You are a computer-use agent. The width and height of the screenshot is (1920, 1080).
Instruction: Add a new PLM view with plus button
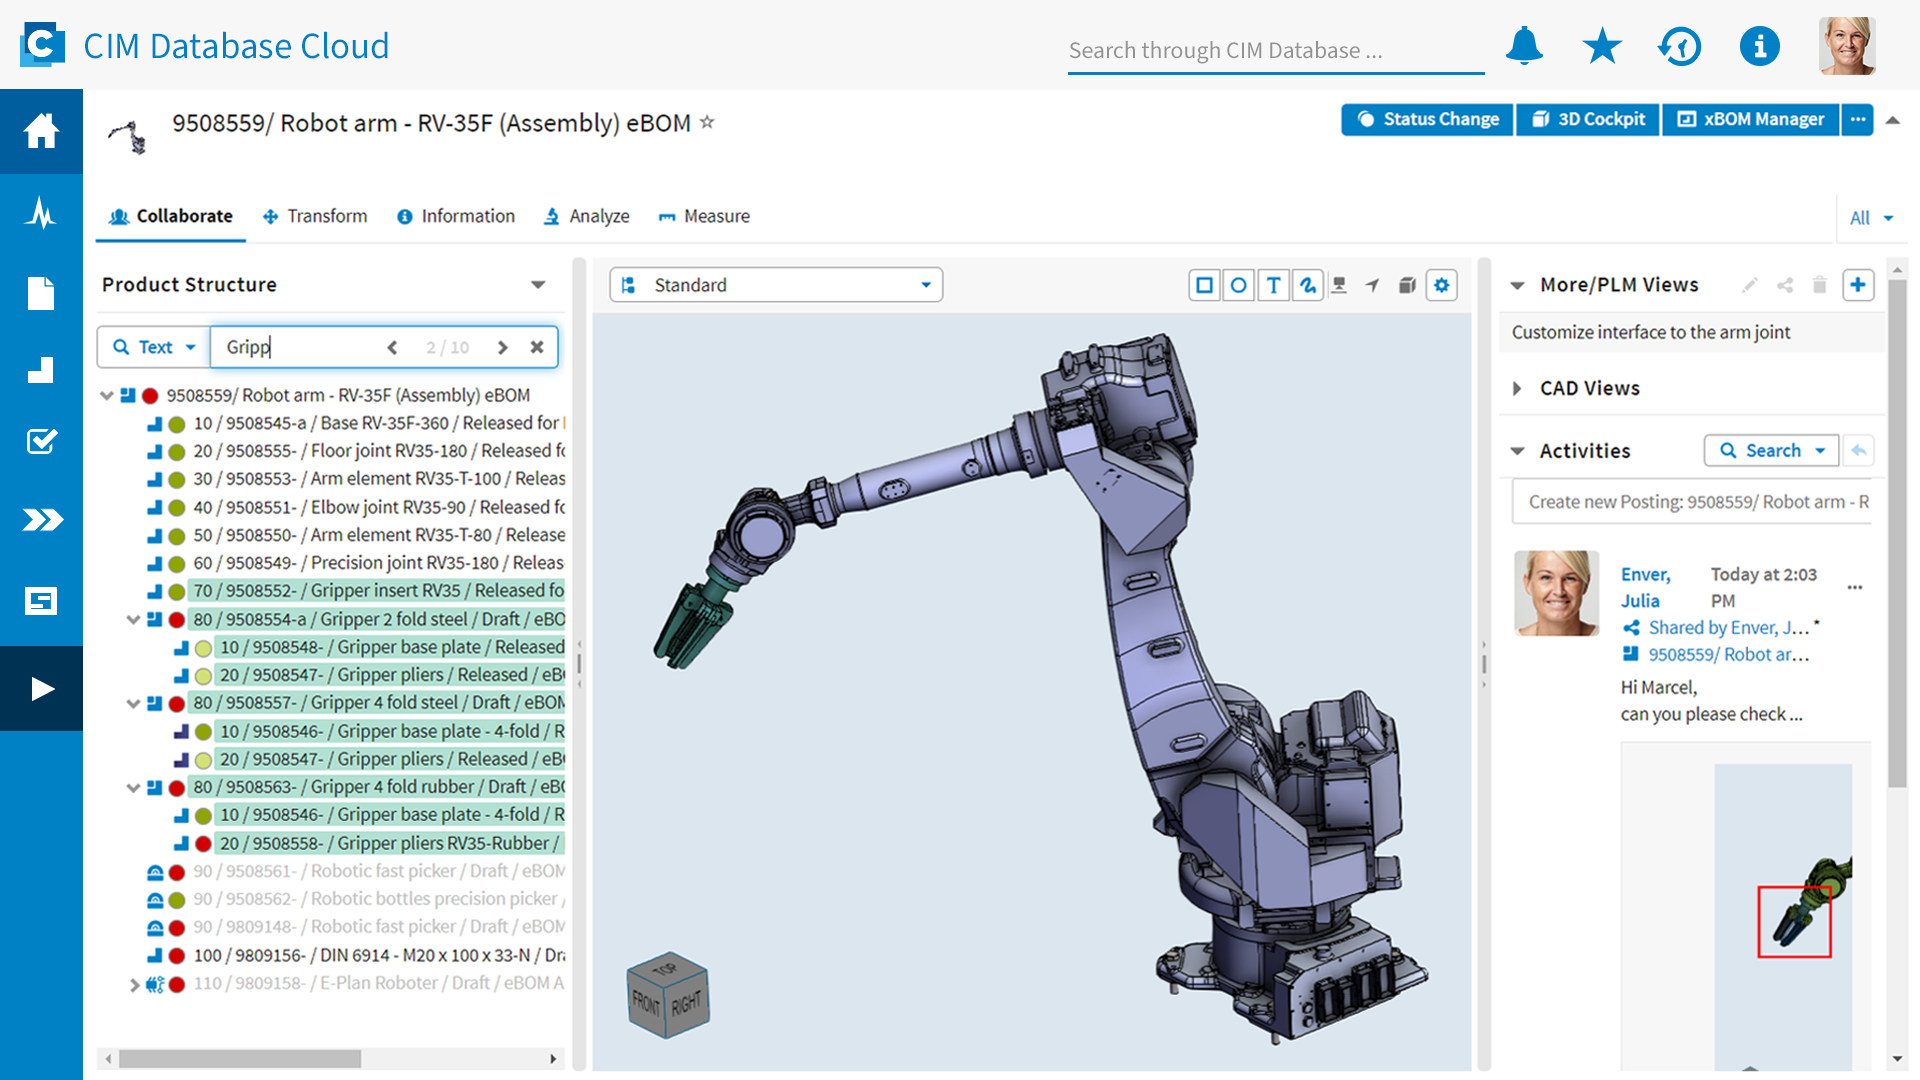(x=1857, y=285)
